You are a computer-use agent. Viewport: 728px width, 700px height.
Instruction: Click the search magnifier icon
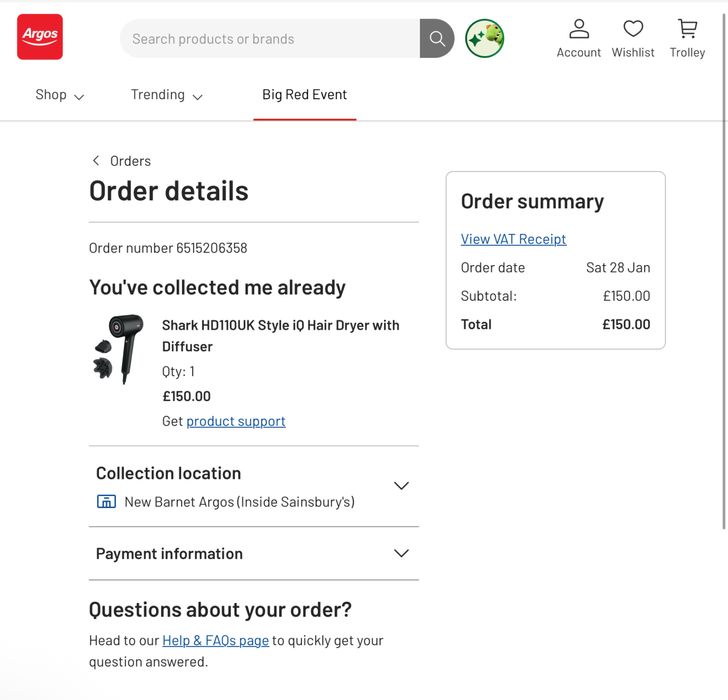pos(437,39)
